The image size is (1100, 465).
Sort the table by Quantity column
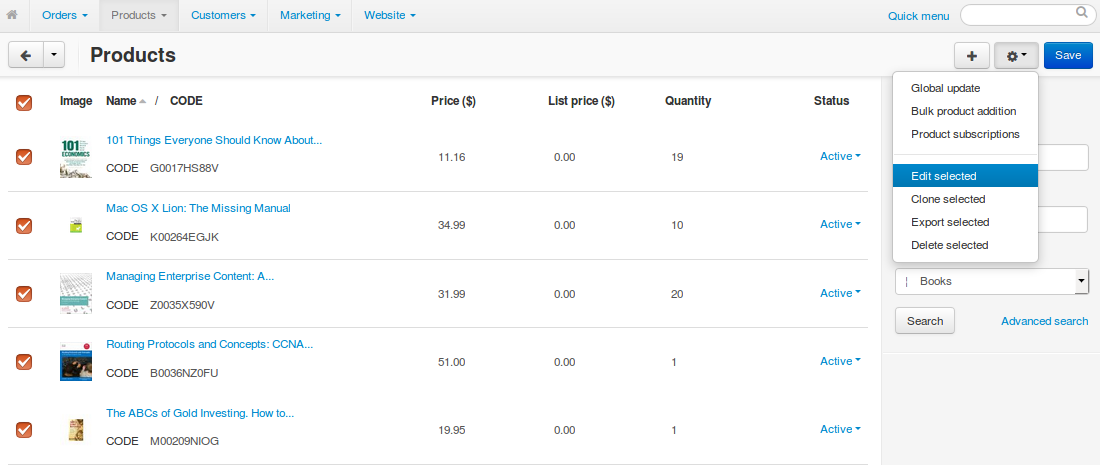[688, 101]
